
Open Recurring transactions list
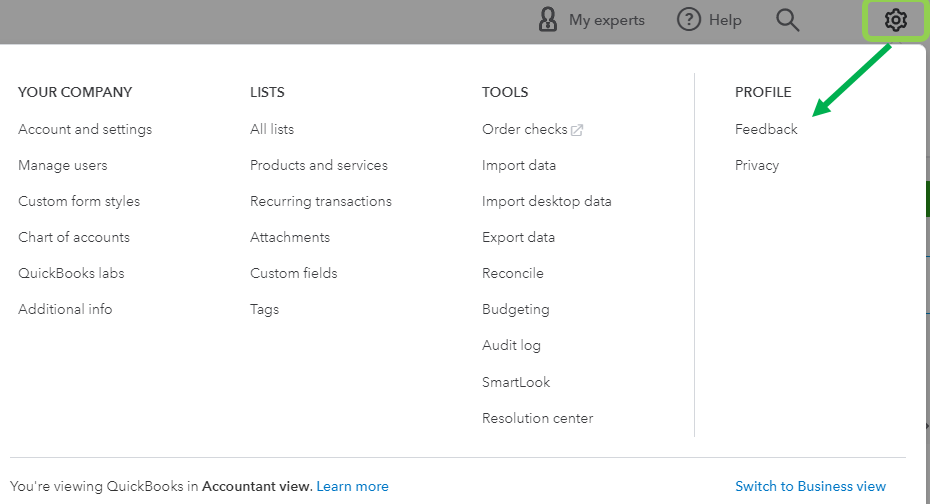[321, 201]
